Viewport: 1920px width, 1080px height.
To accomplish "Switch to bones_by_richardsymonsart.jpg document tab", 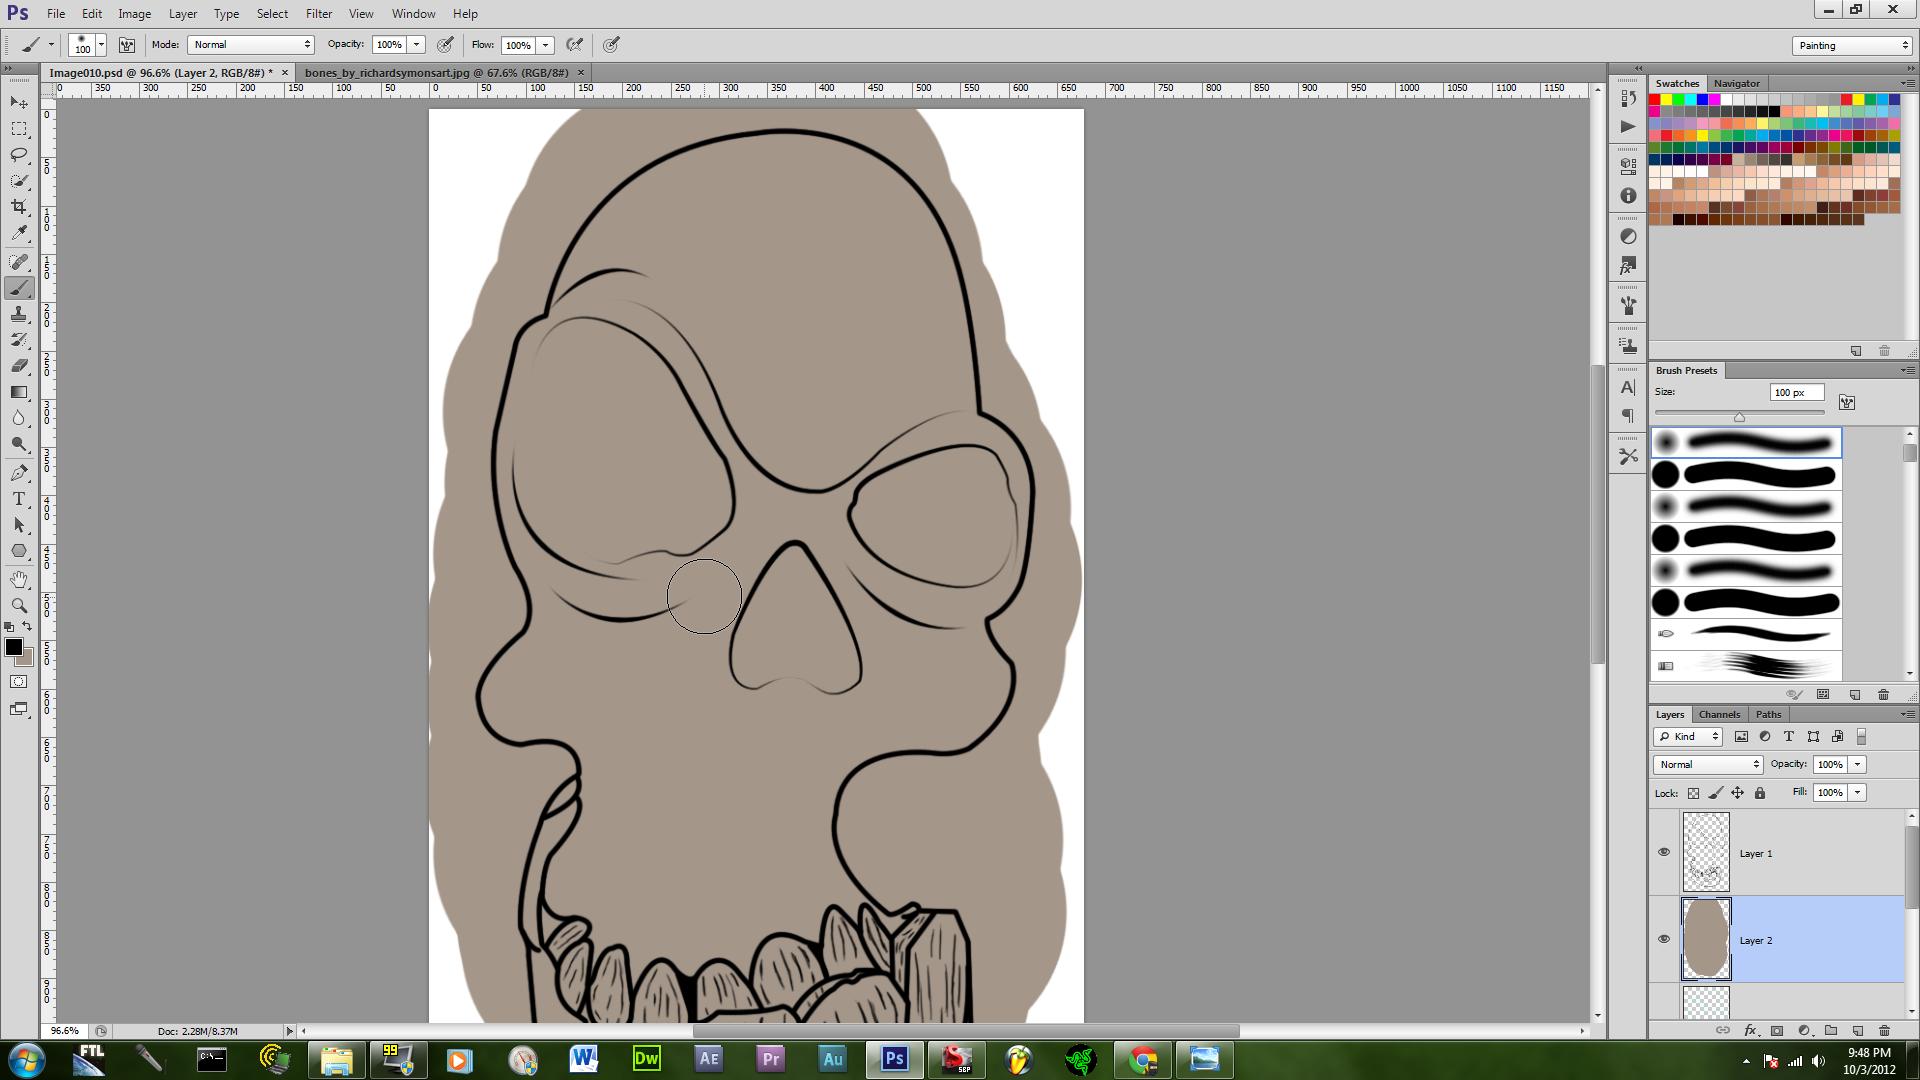I will coord(436,73).
